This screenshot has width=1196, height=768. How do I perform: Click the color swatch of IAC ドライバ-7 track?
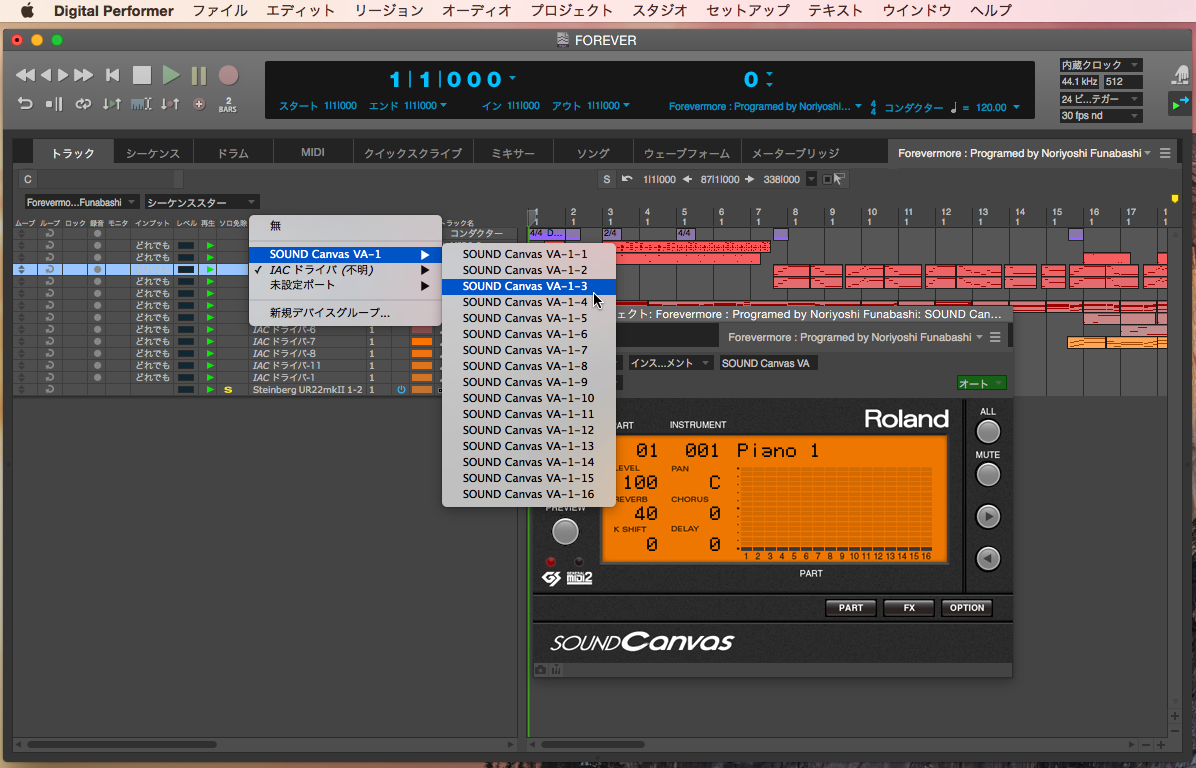tap(422, 342)
